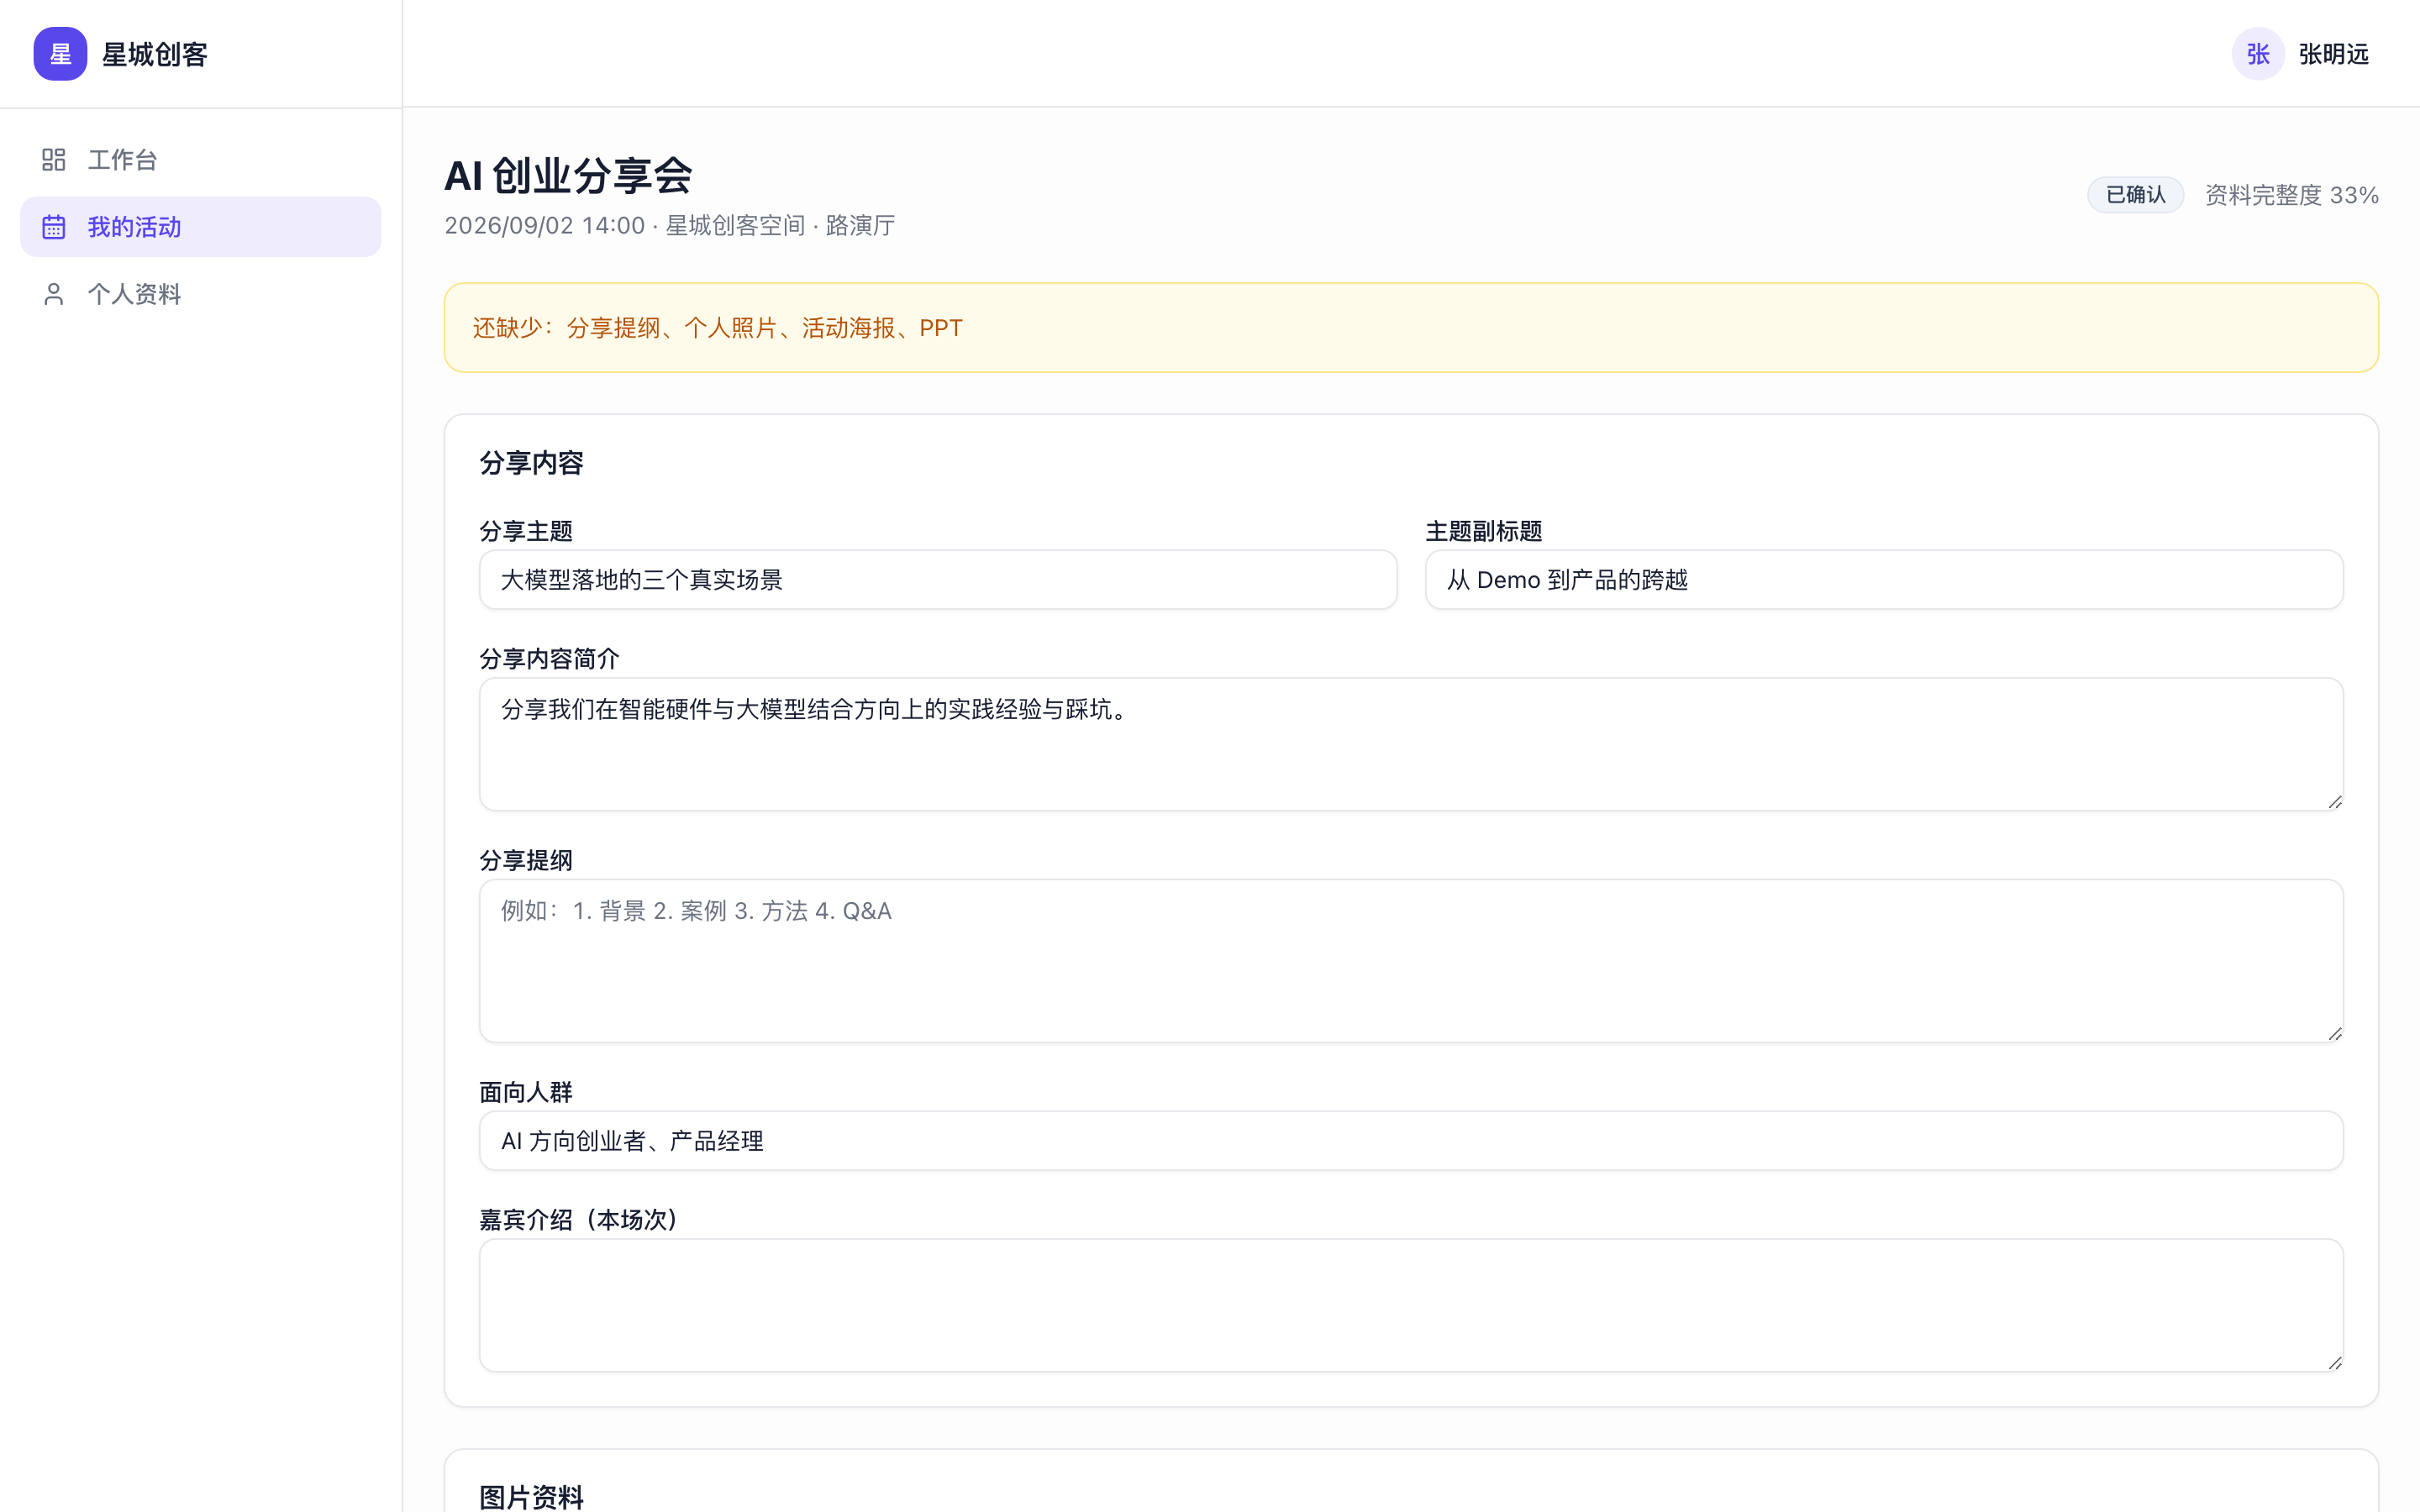Focus the 主题副标题 input field
Image resolution: width=2420 pixels, height=1512 pixels.
click(x=1884, y=580)
